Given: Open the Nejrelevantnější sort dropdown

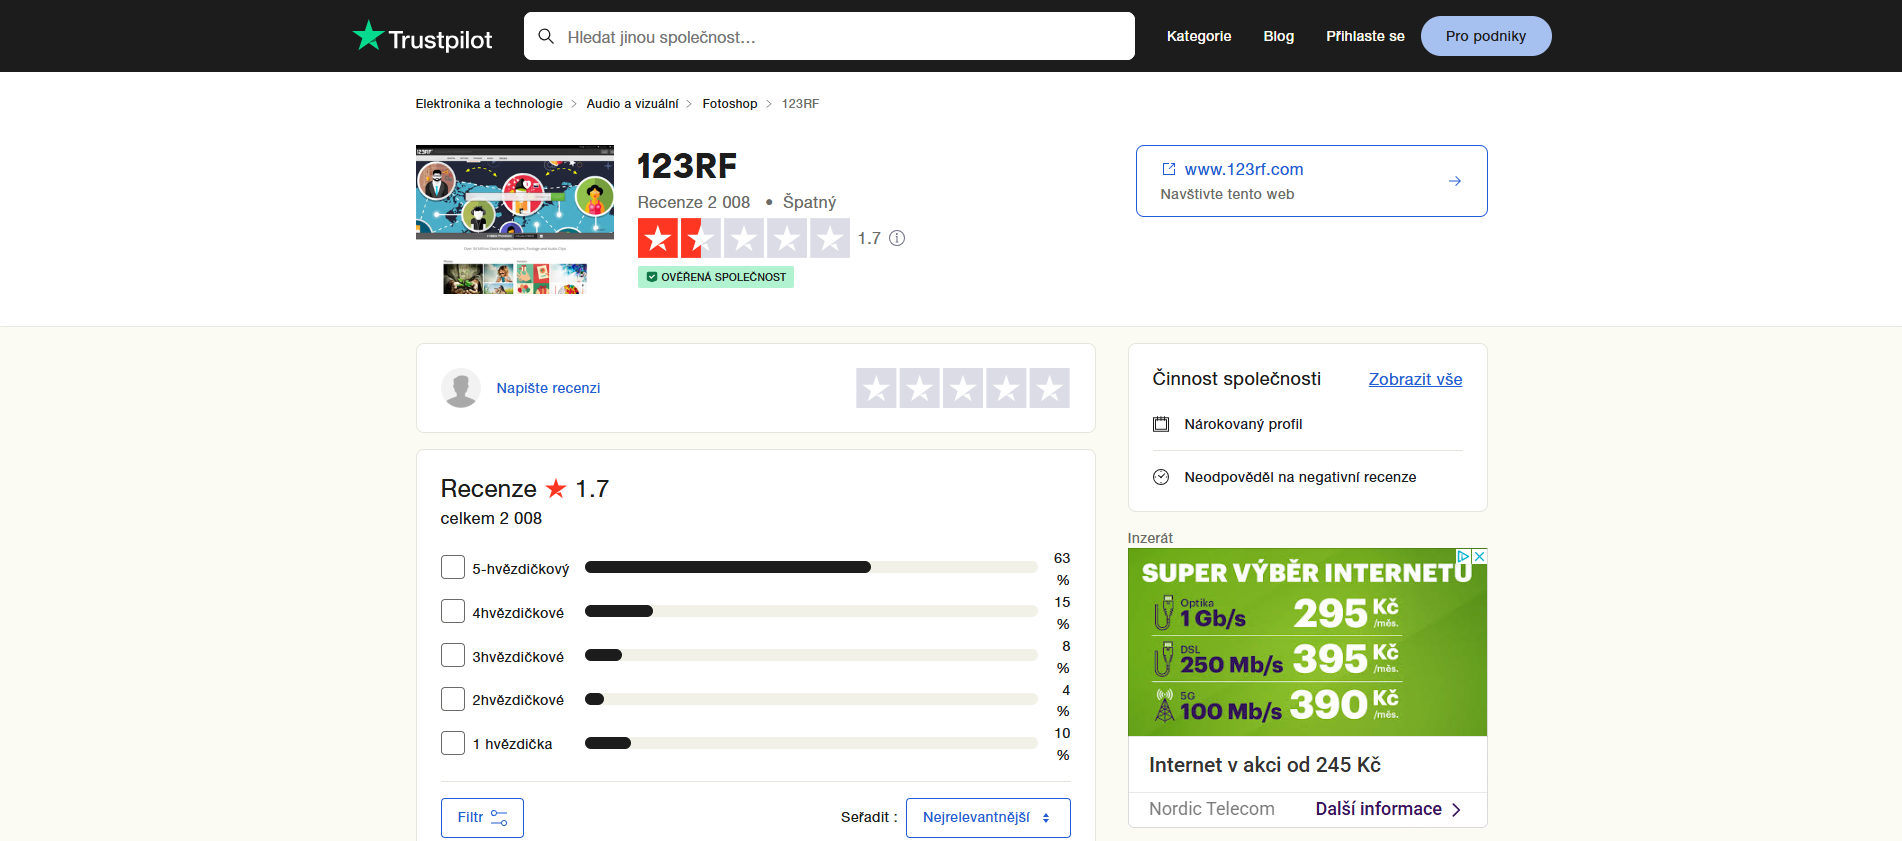Looking at the screenshot, I should tap(988, 818).
